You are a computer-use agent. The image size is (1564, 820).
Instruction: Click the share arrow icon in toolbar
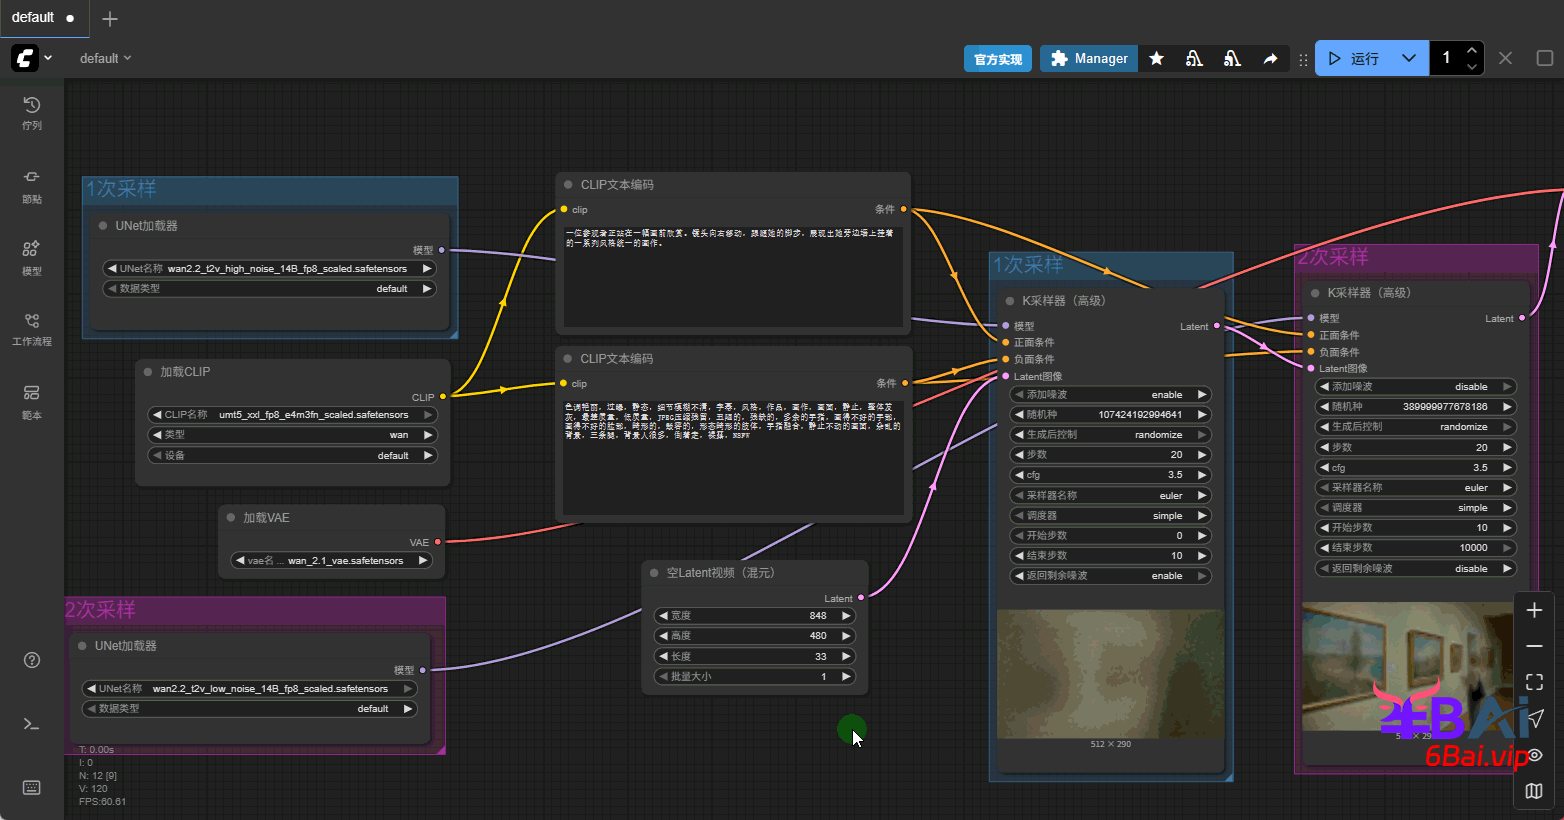1270,59
